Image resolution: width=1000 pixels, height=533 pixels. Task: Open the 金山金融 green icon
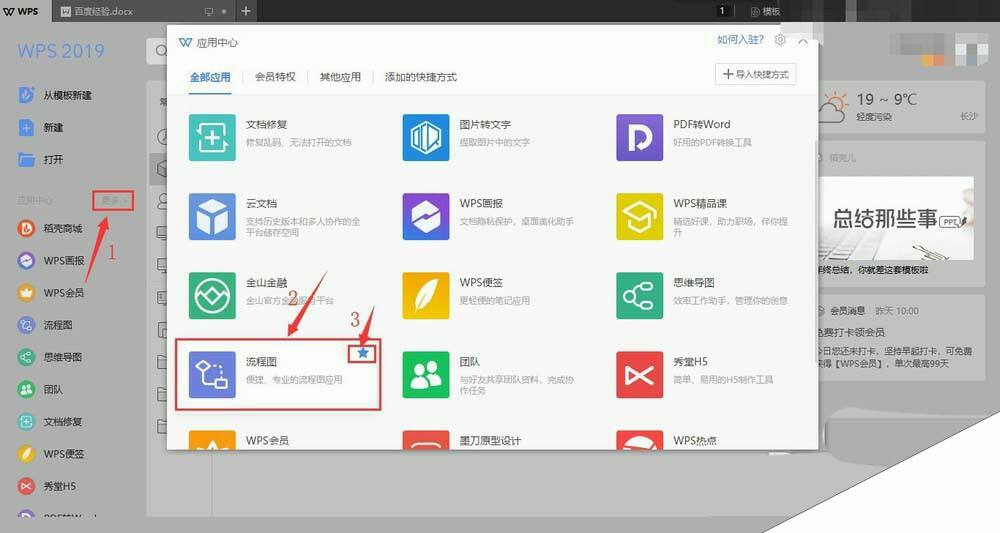pos(212,295)
